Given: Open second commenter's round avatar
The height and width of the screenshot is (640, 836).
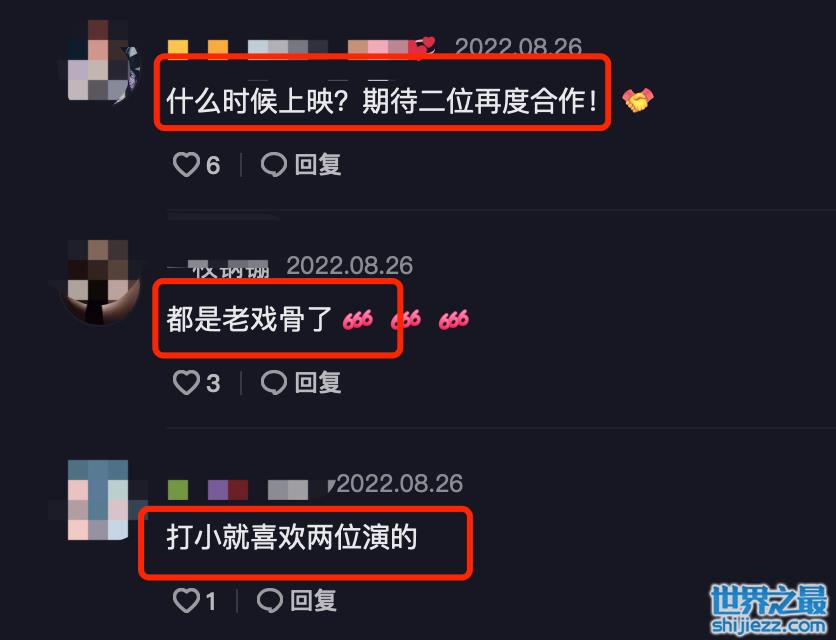Looking at the screenshot, I should tap(99, 283).
